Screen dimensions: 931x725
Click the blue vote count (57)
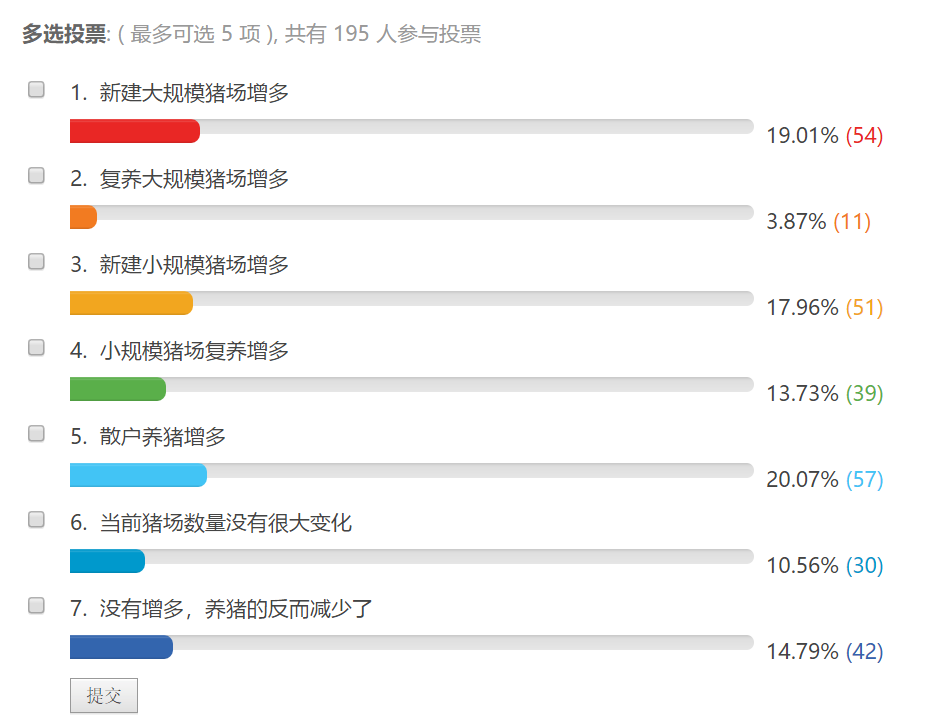[x=865, y=480]
